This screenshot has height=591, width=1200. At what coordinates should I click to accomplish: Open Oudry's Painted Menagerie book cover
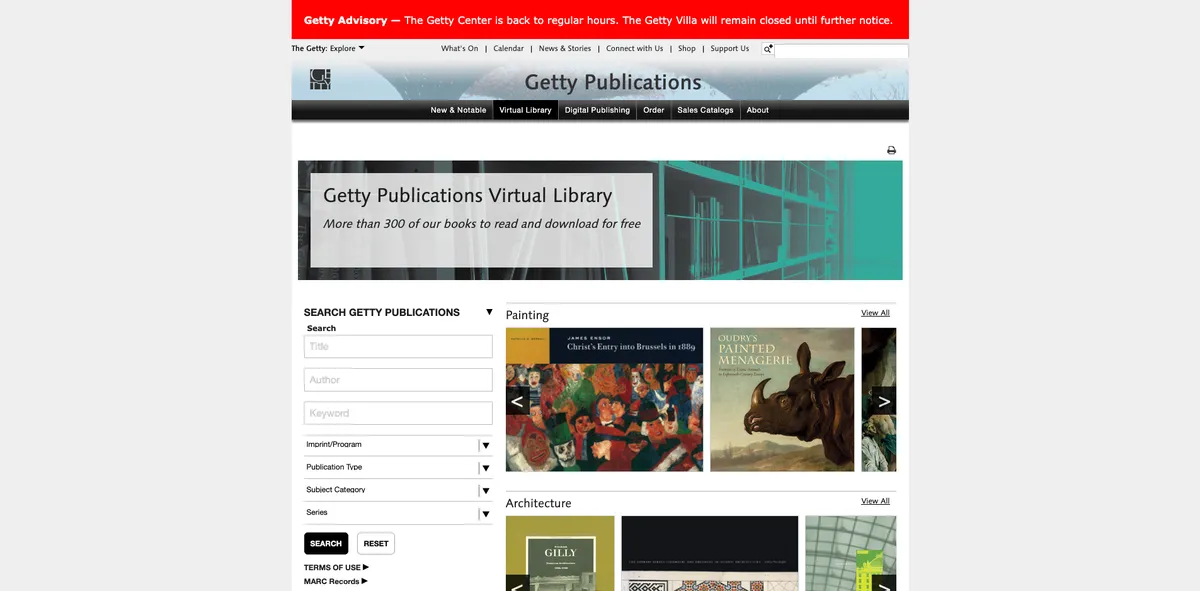782,400
